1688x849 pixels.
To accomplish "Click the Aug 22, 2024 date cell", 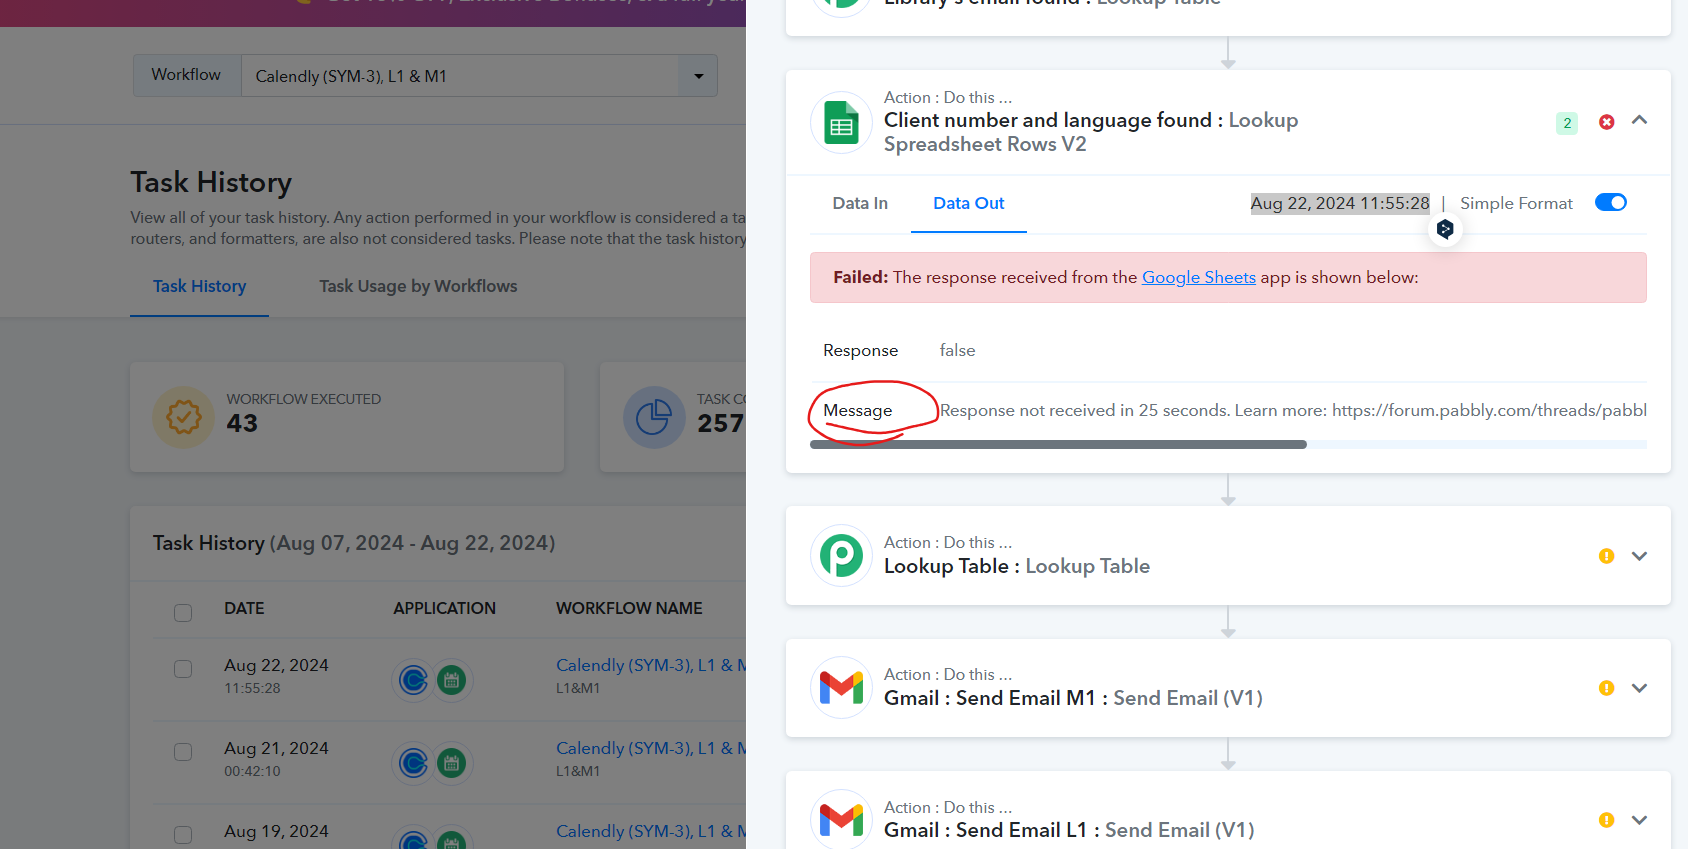I will (276, 665).
